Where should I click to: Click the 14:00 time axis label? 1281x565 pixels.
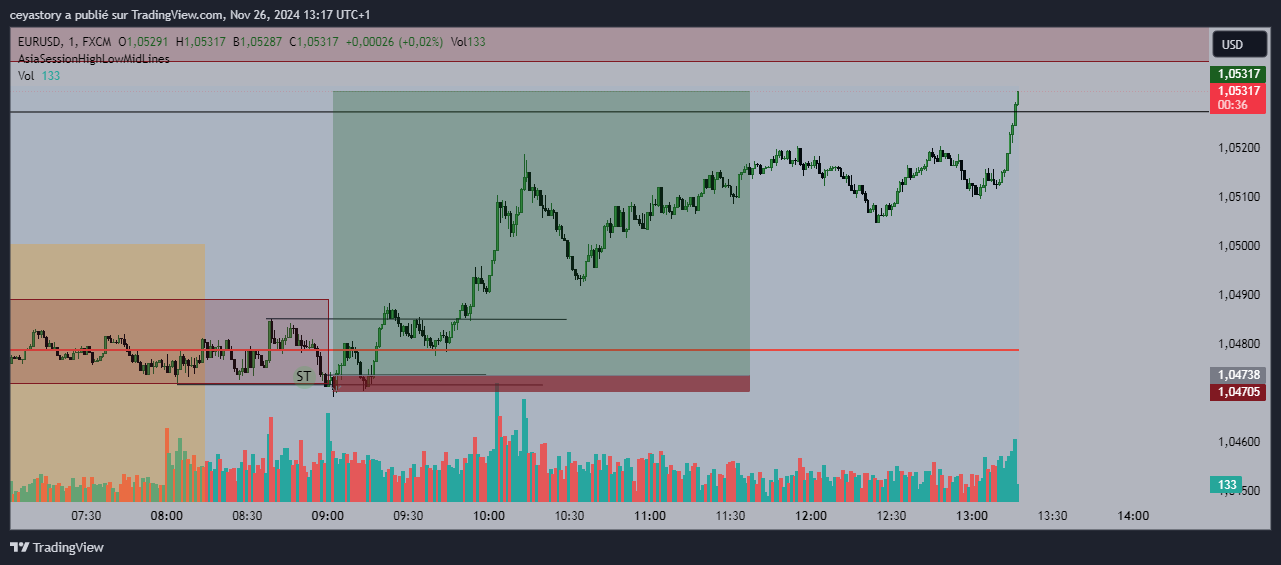coord(1133,516)
